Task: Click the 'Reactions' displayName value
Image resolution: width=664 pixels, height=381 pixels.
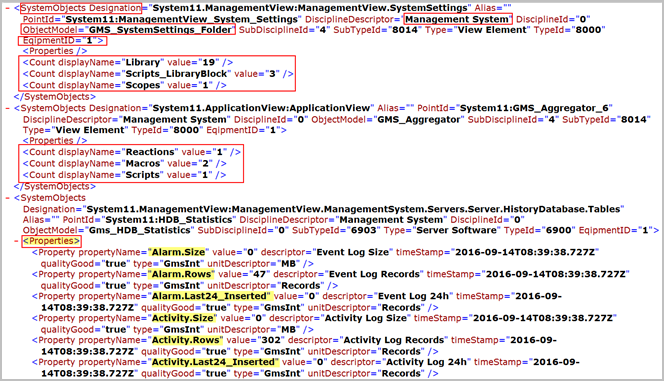Action: [150, 152]
